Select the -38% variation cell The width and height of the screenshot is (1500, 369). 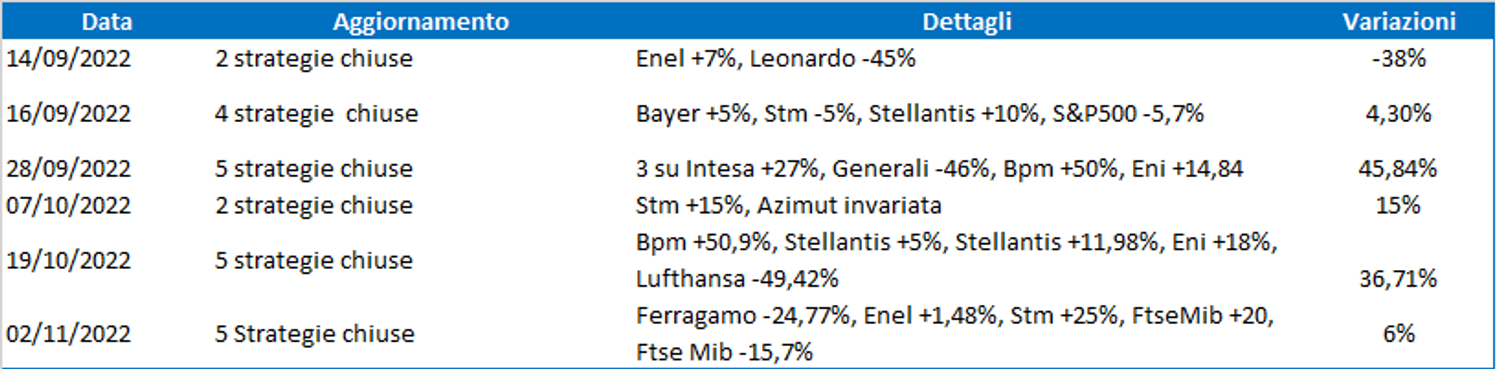click(x=1398, y=59)
